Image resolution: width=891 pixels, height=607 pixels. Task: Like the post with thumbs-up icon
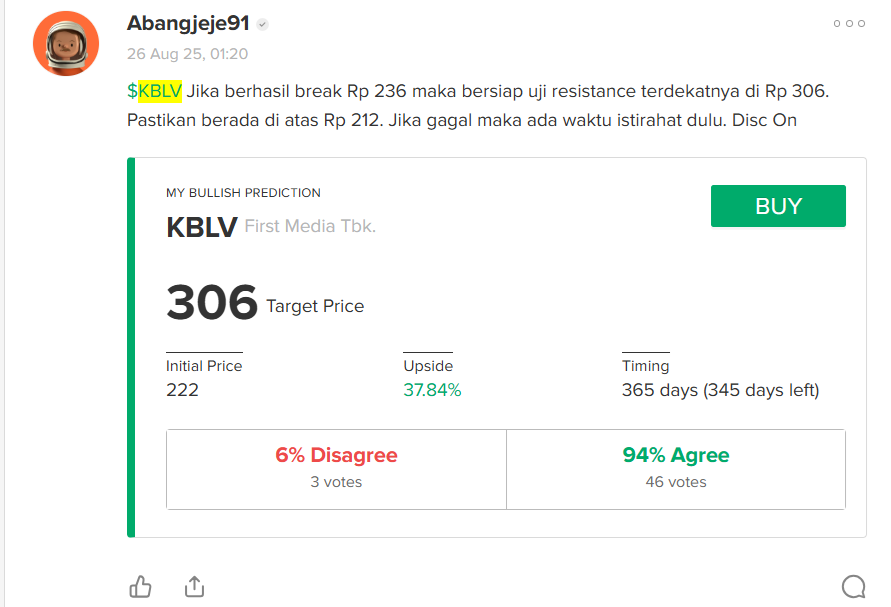coord(140,587)
